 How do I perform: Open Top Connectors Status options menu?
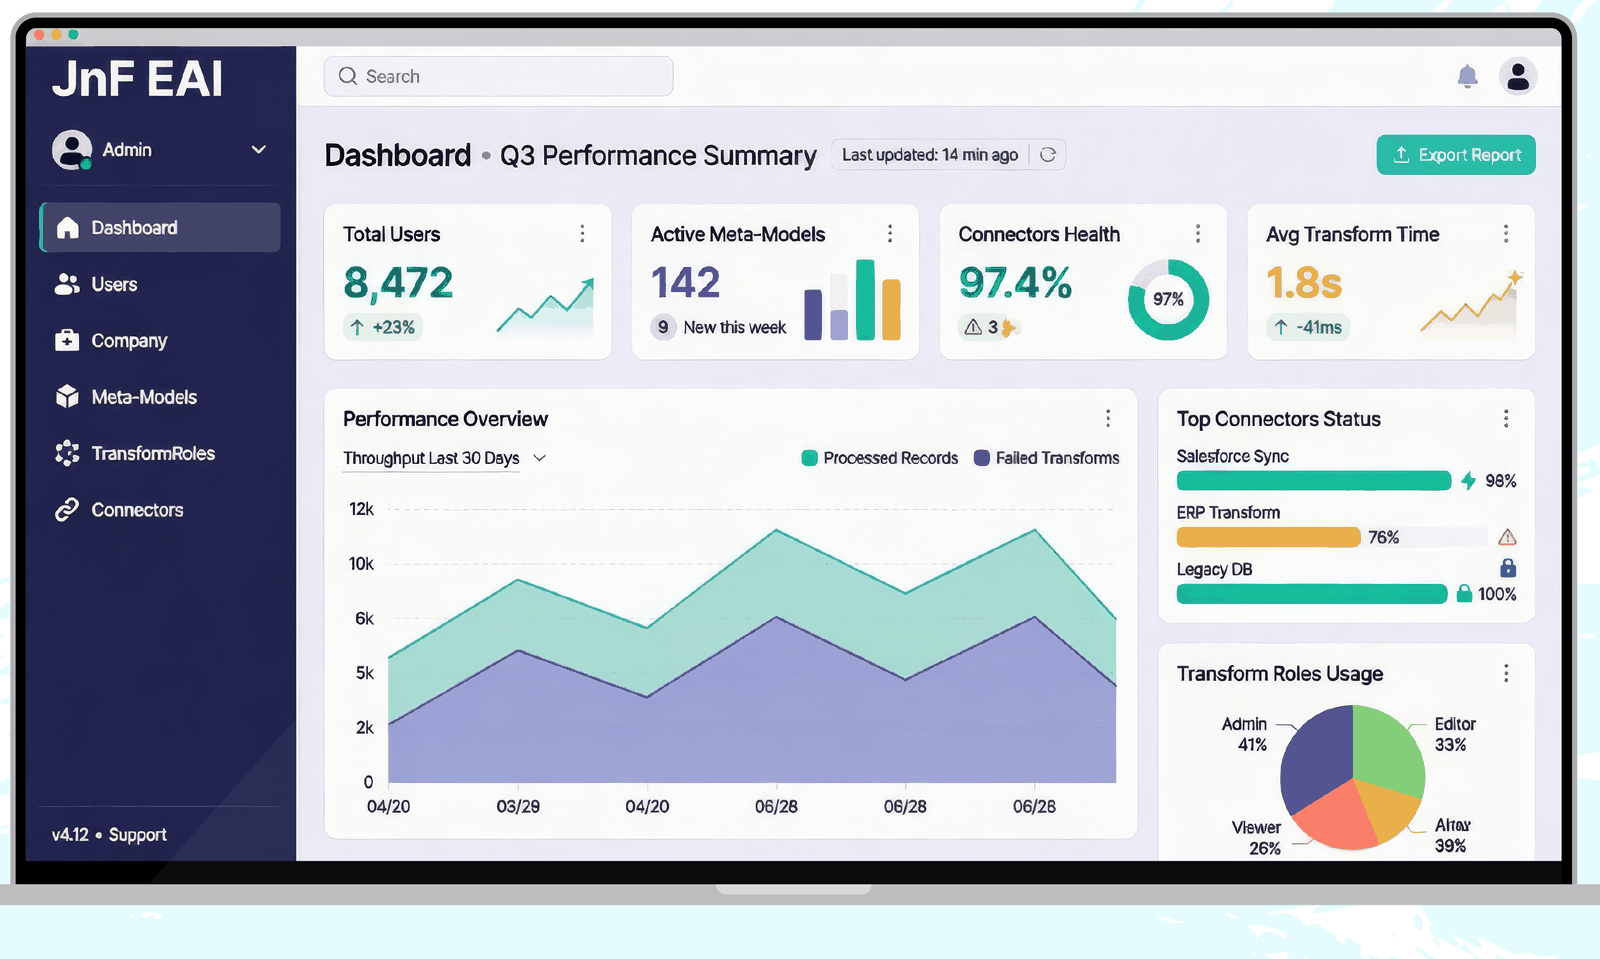1506,418
